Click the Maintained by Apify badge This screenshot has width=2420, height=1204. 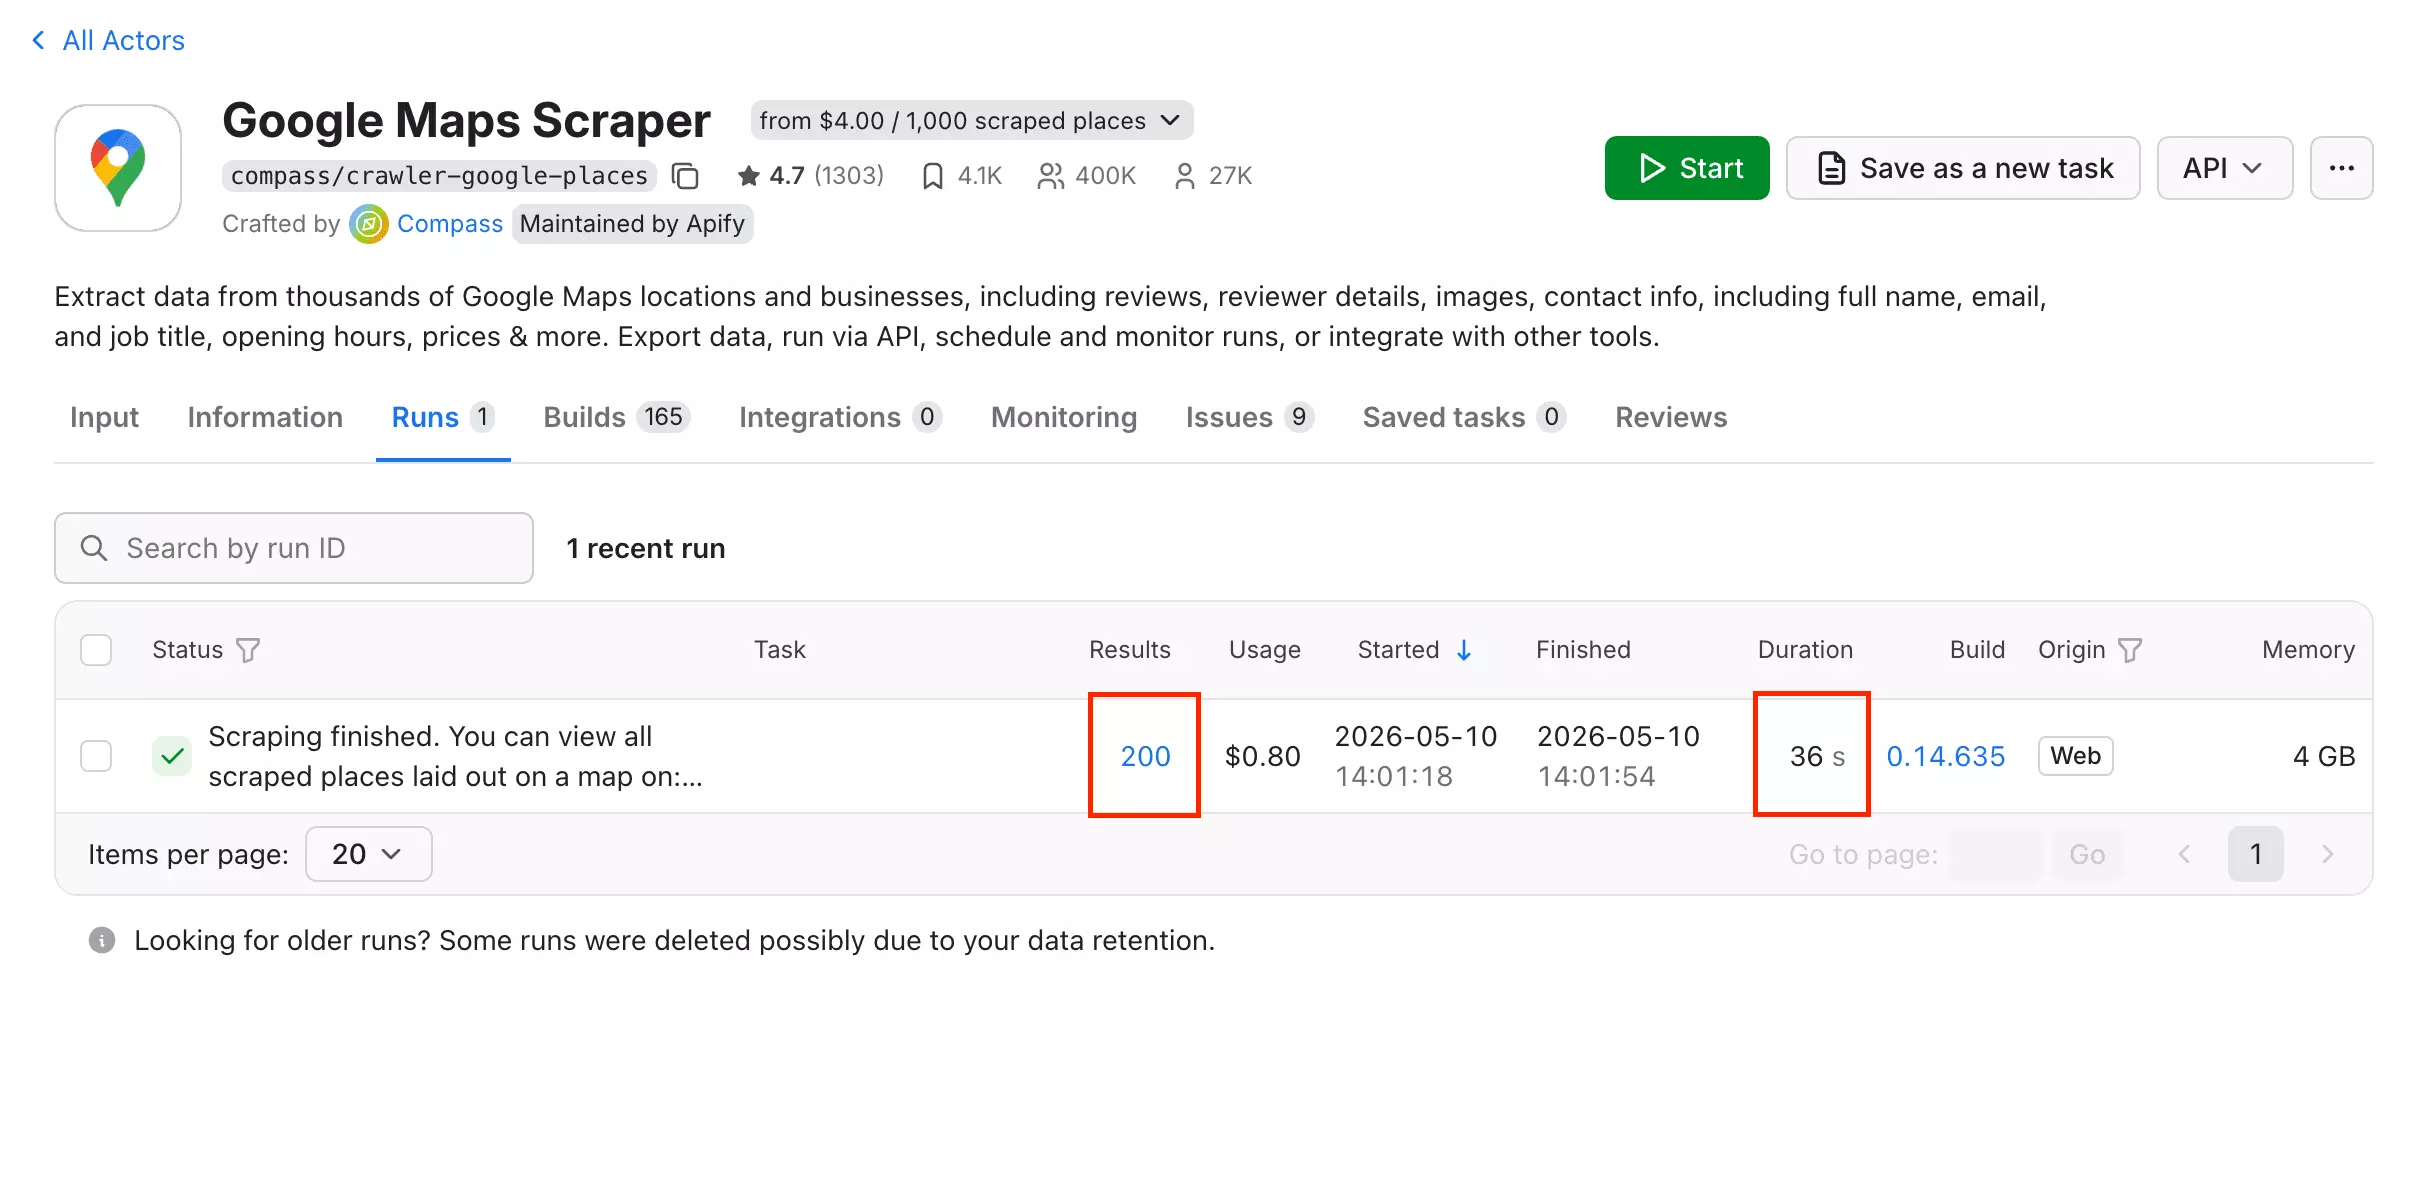[632, 224]
